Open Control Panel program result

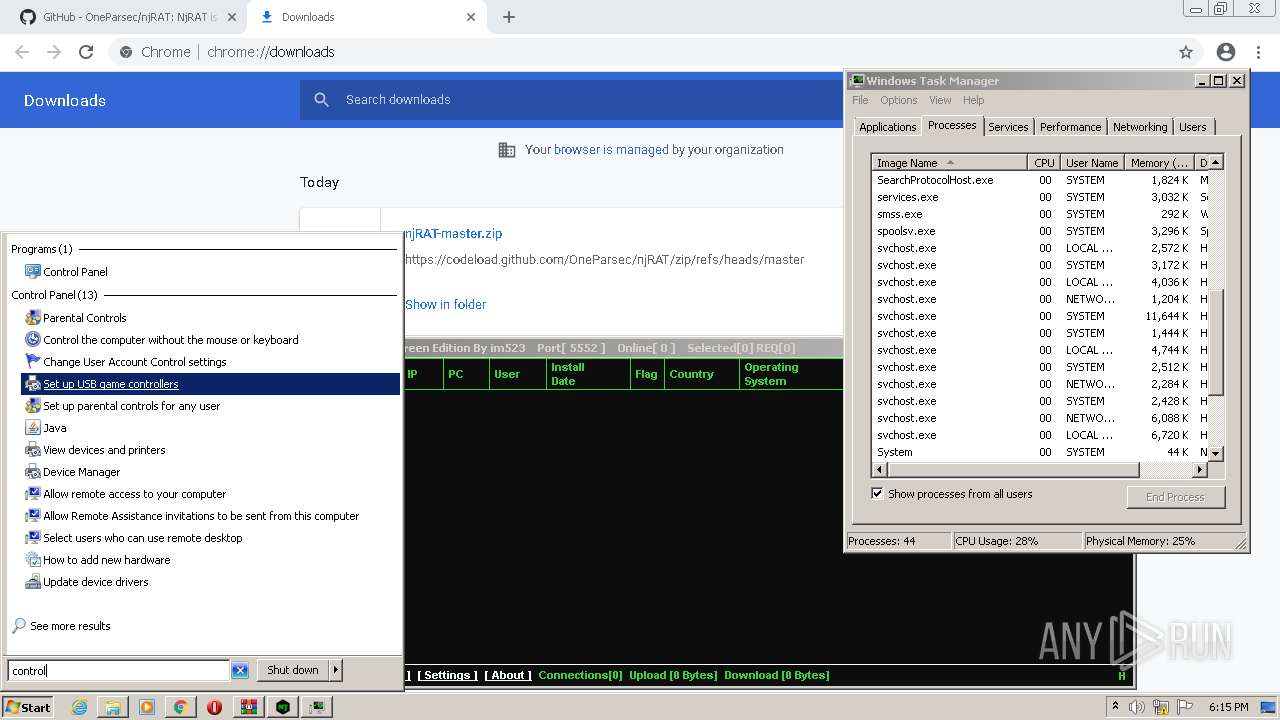click(x=75, y=272)
